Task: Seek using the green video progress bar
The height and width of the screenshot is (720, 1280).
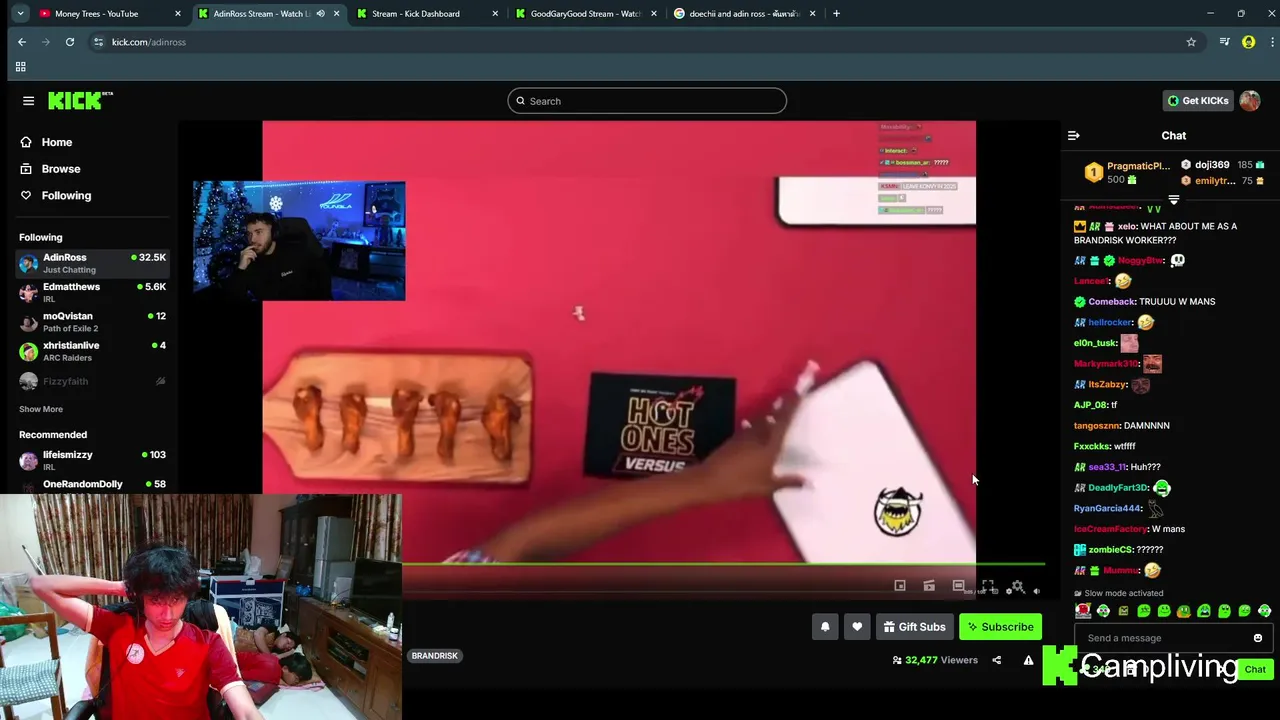Action: [723, 565]
